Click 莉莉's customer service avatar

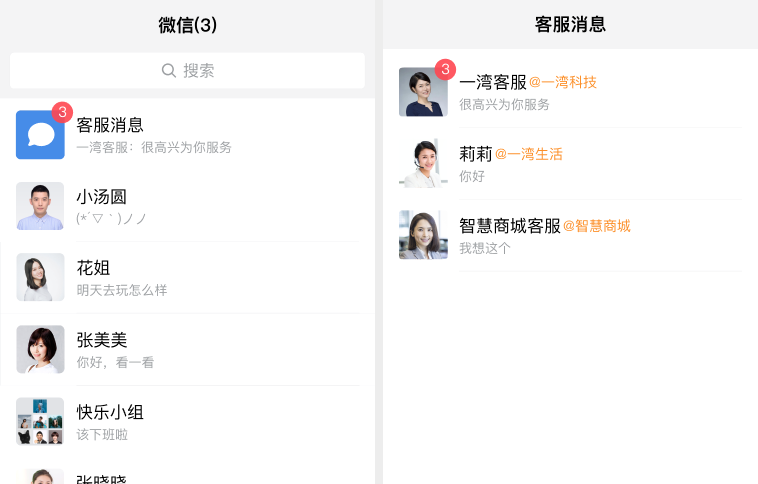[x=422, y=164]
